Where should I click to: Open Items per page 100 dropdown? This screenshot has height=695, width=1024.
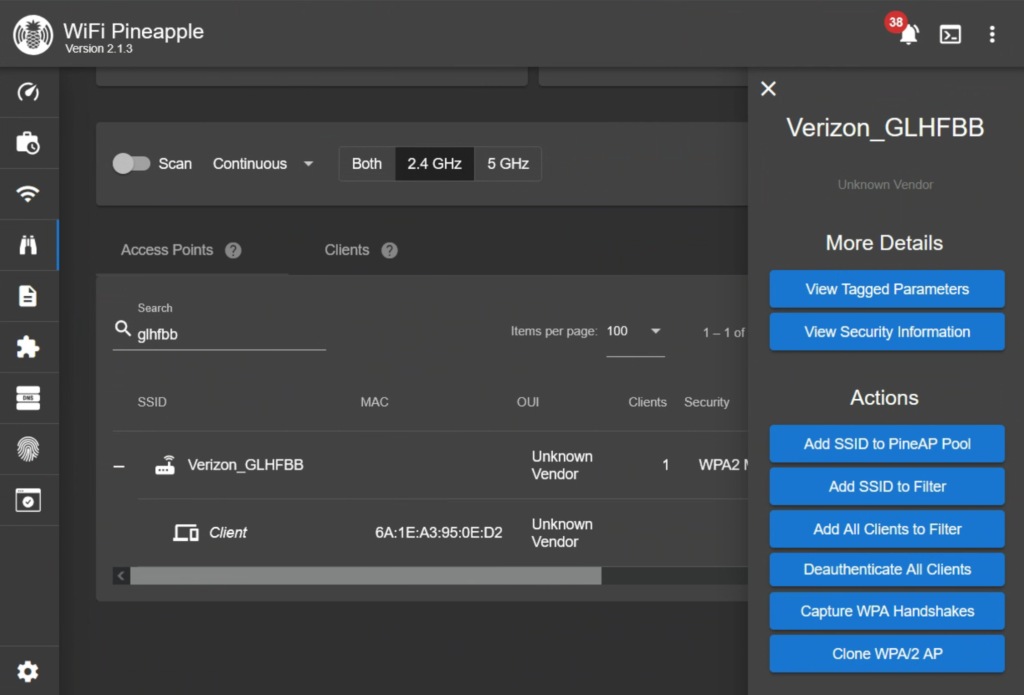point(635,332)
